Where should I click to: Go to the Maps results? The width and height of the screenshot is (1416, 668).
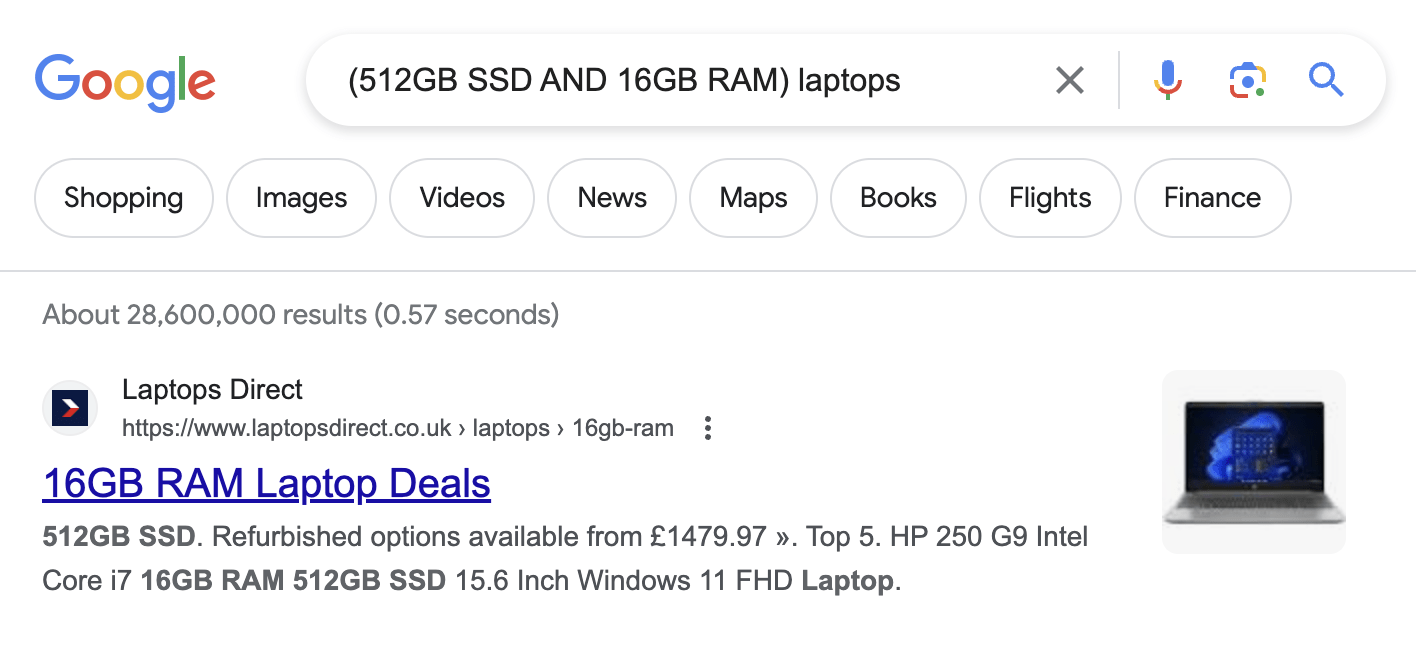click(753, 198)
